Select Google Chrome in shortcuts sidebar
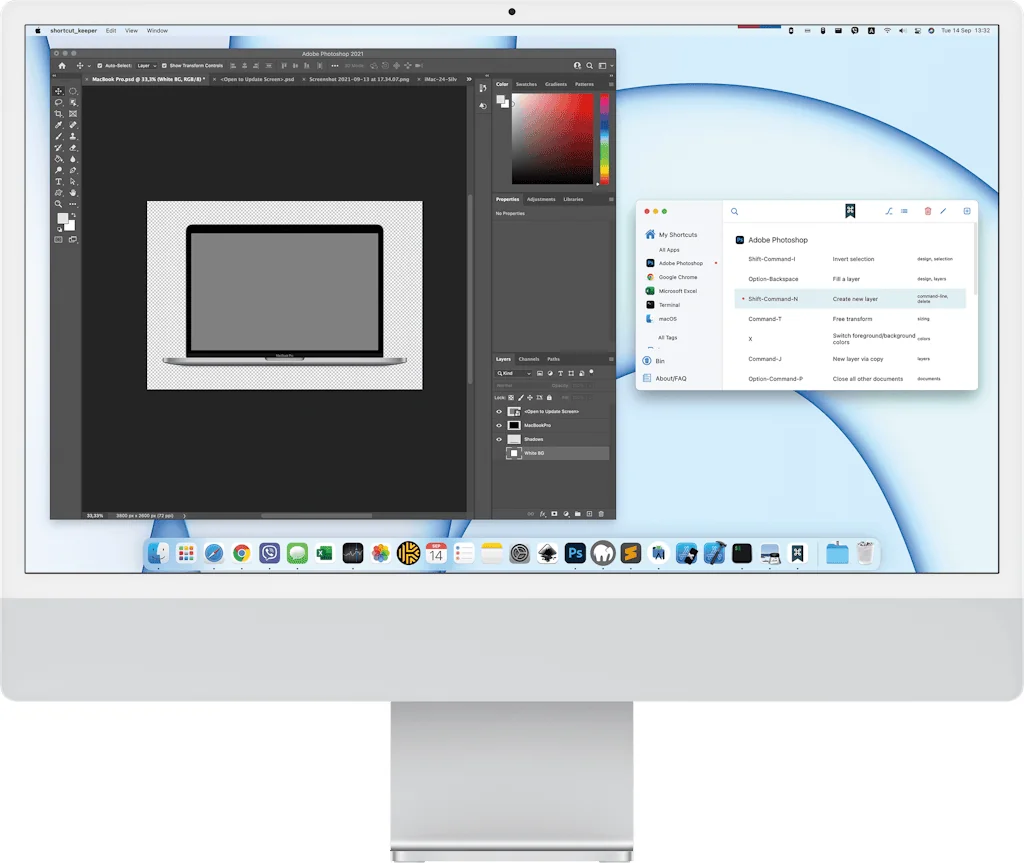This screenshot has width=1024, height=863. [x=677, y=277]
